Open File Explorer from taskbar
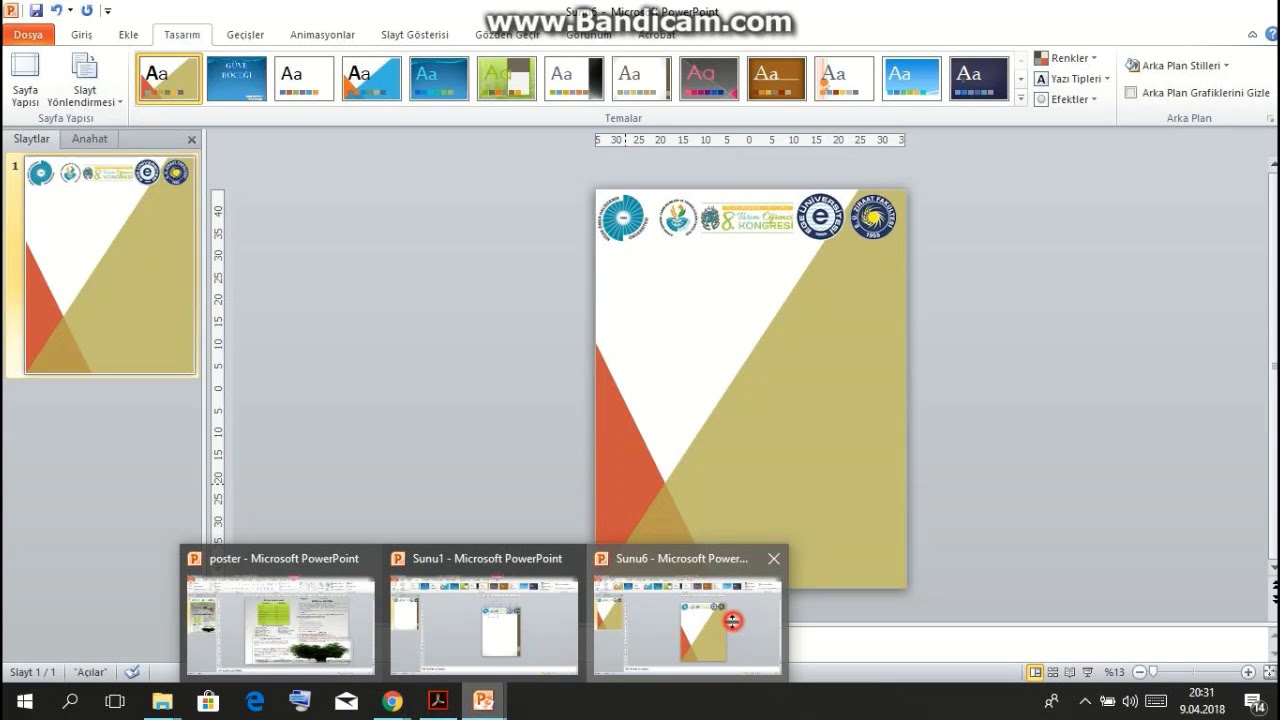1280x720 pixels. (x=162, y=701)
